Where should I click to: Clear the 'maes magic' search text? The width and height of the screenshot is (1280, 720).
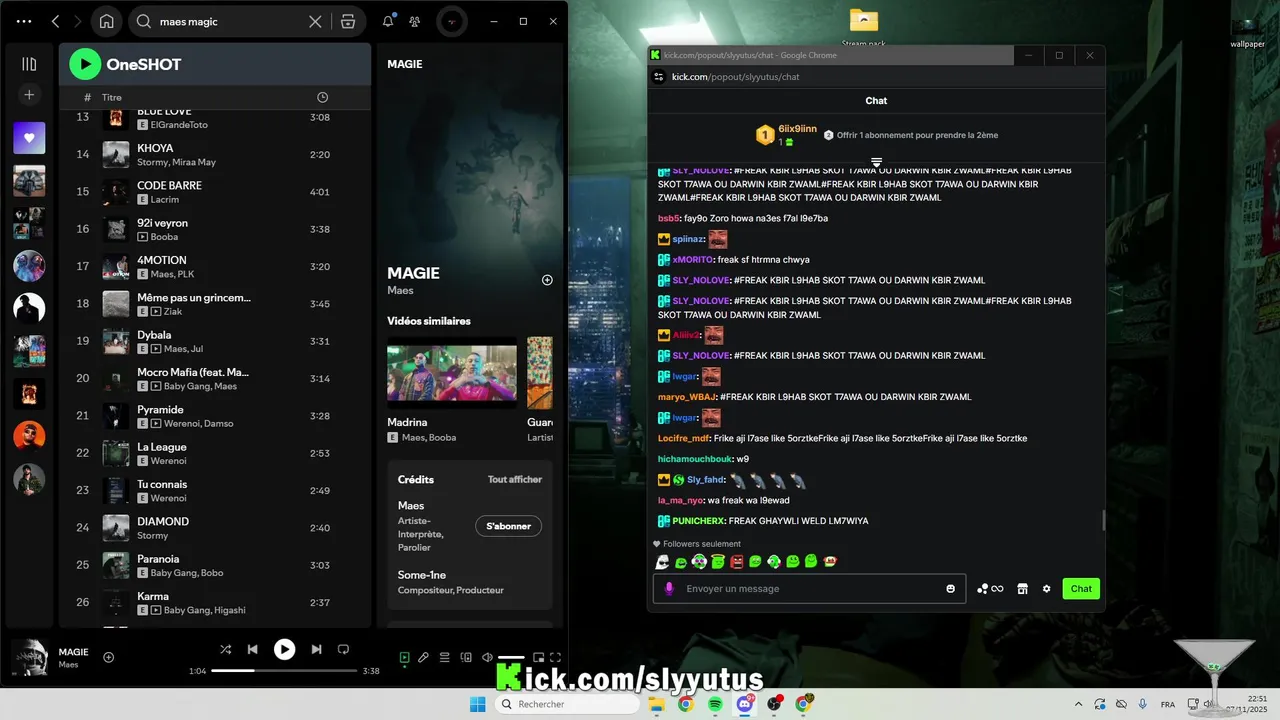pos(315,21)
